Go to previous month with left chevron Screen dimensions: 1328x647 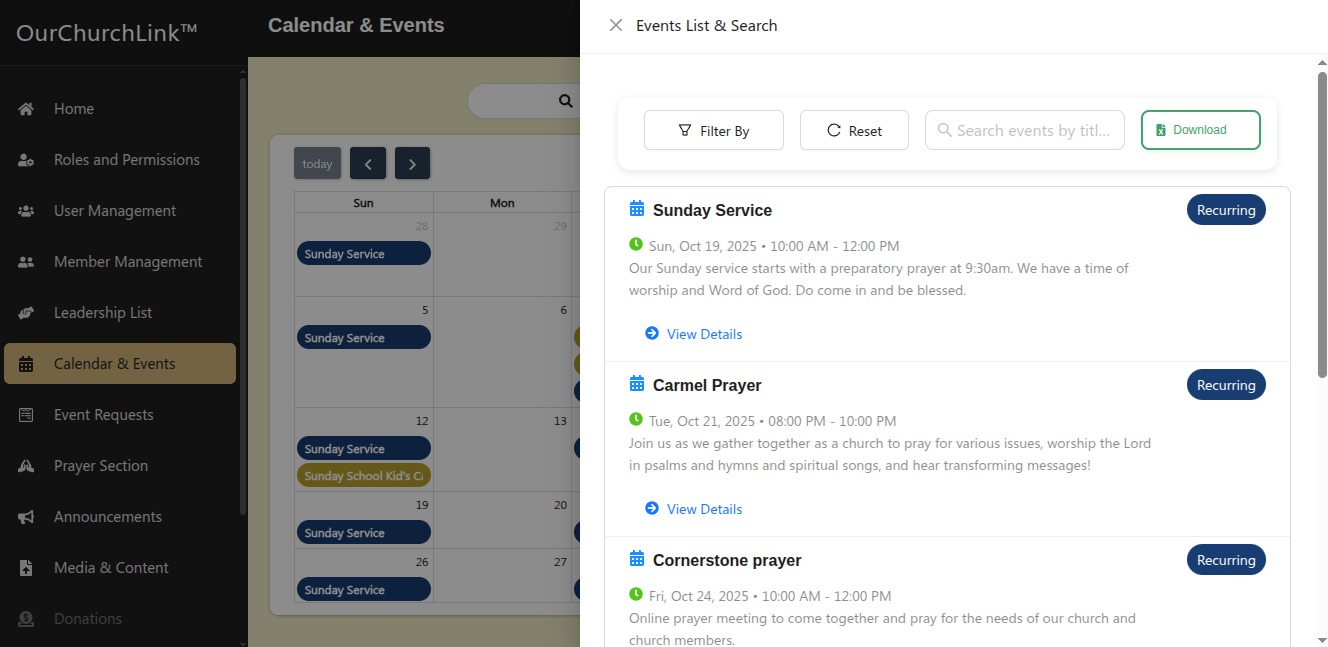(368, 163)
